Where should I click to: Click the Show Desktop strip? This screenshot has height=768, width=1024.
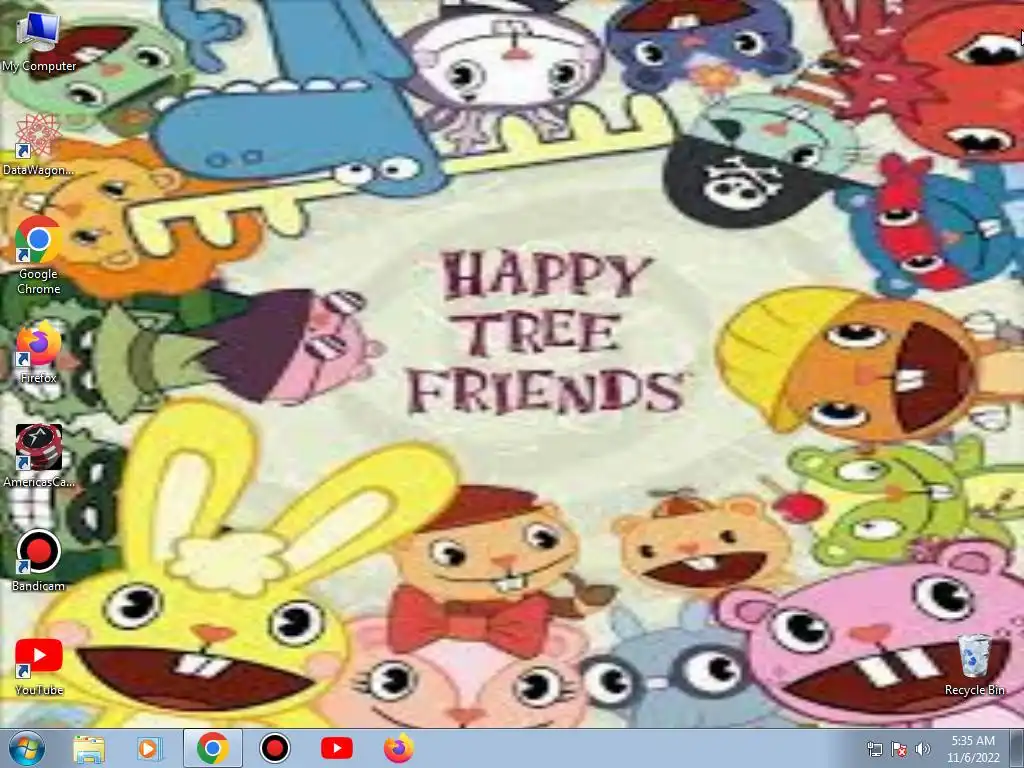click(x=1017, y=748)
